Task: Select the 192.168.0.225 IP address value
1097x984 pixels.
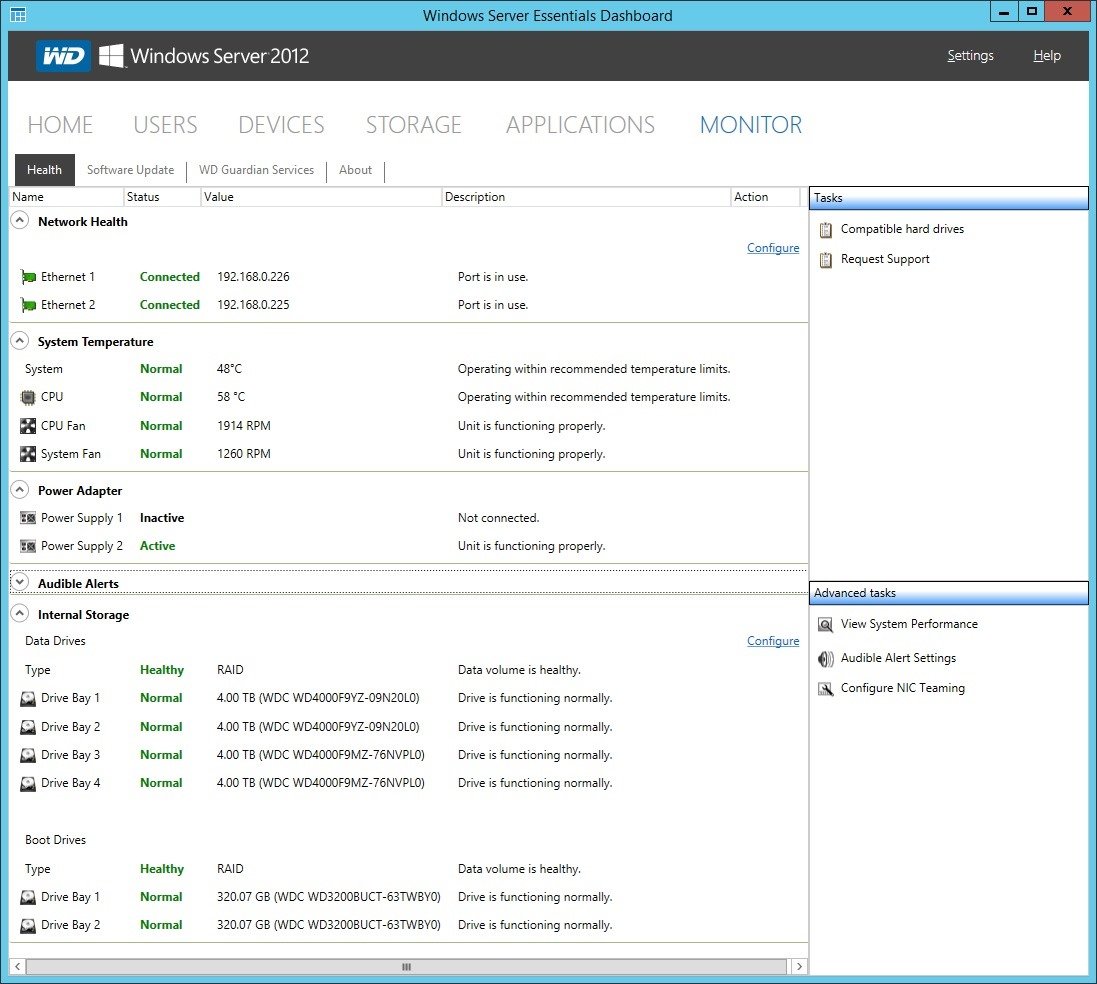Action: [x=253, y=305]
